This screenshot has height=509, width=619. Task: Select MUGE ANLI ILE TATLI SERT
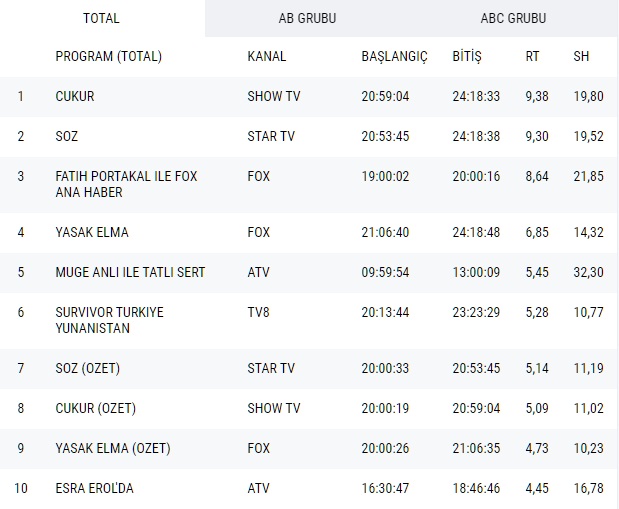point(130,272)
